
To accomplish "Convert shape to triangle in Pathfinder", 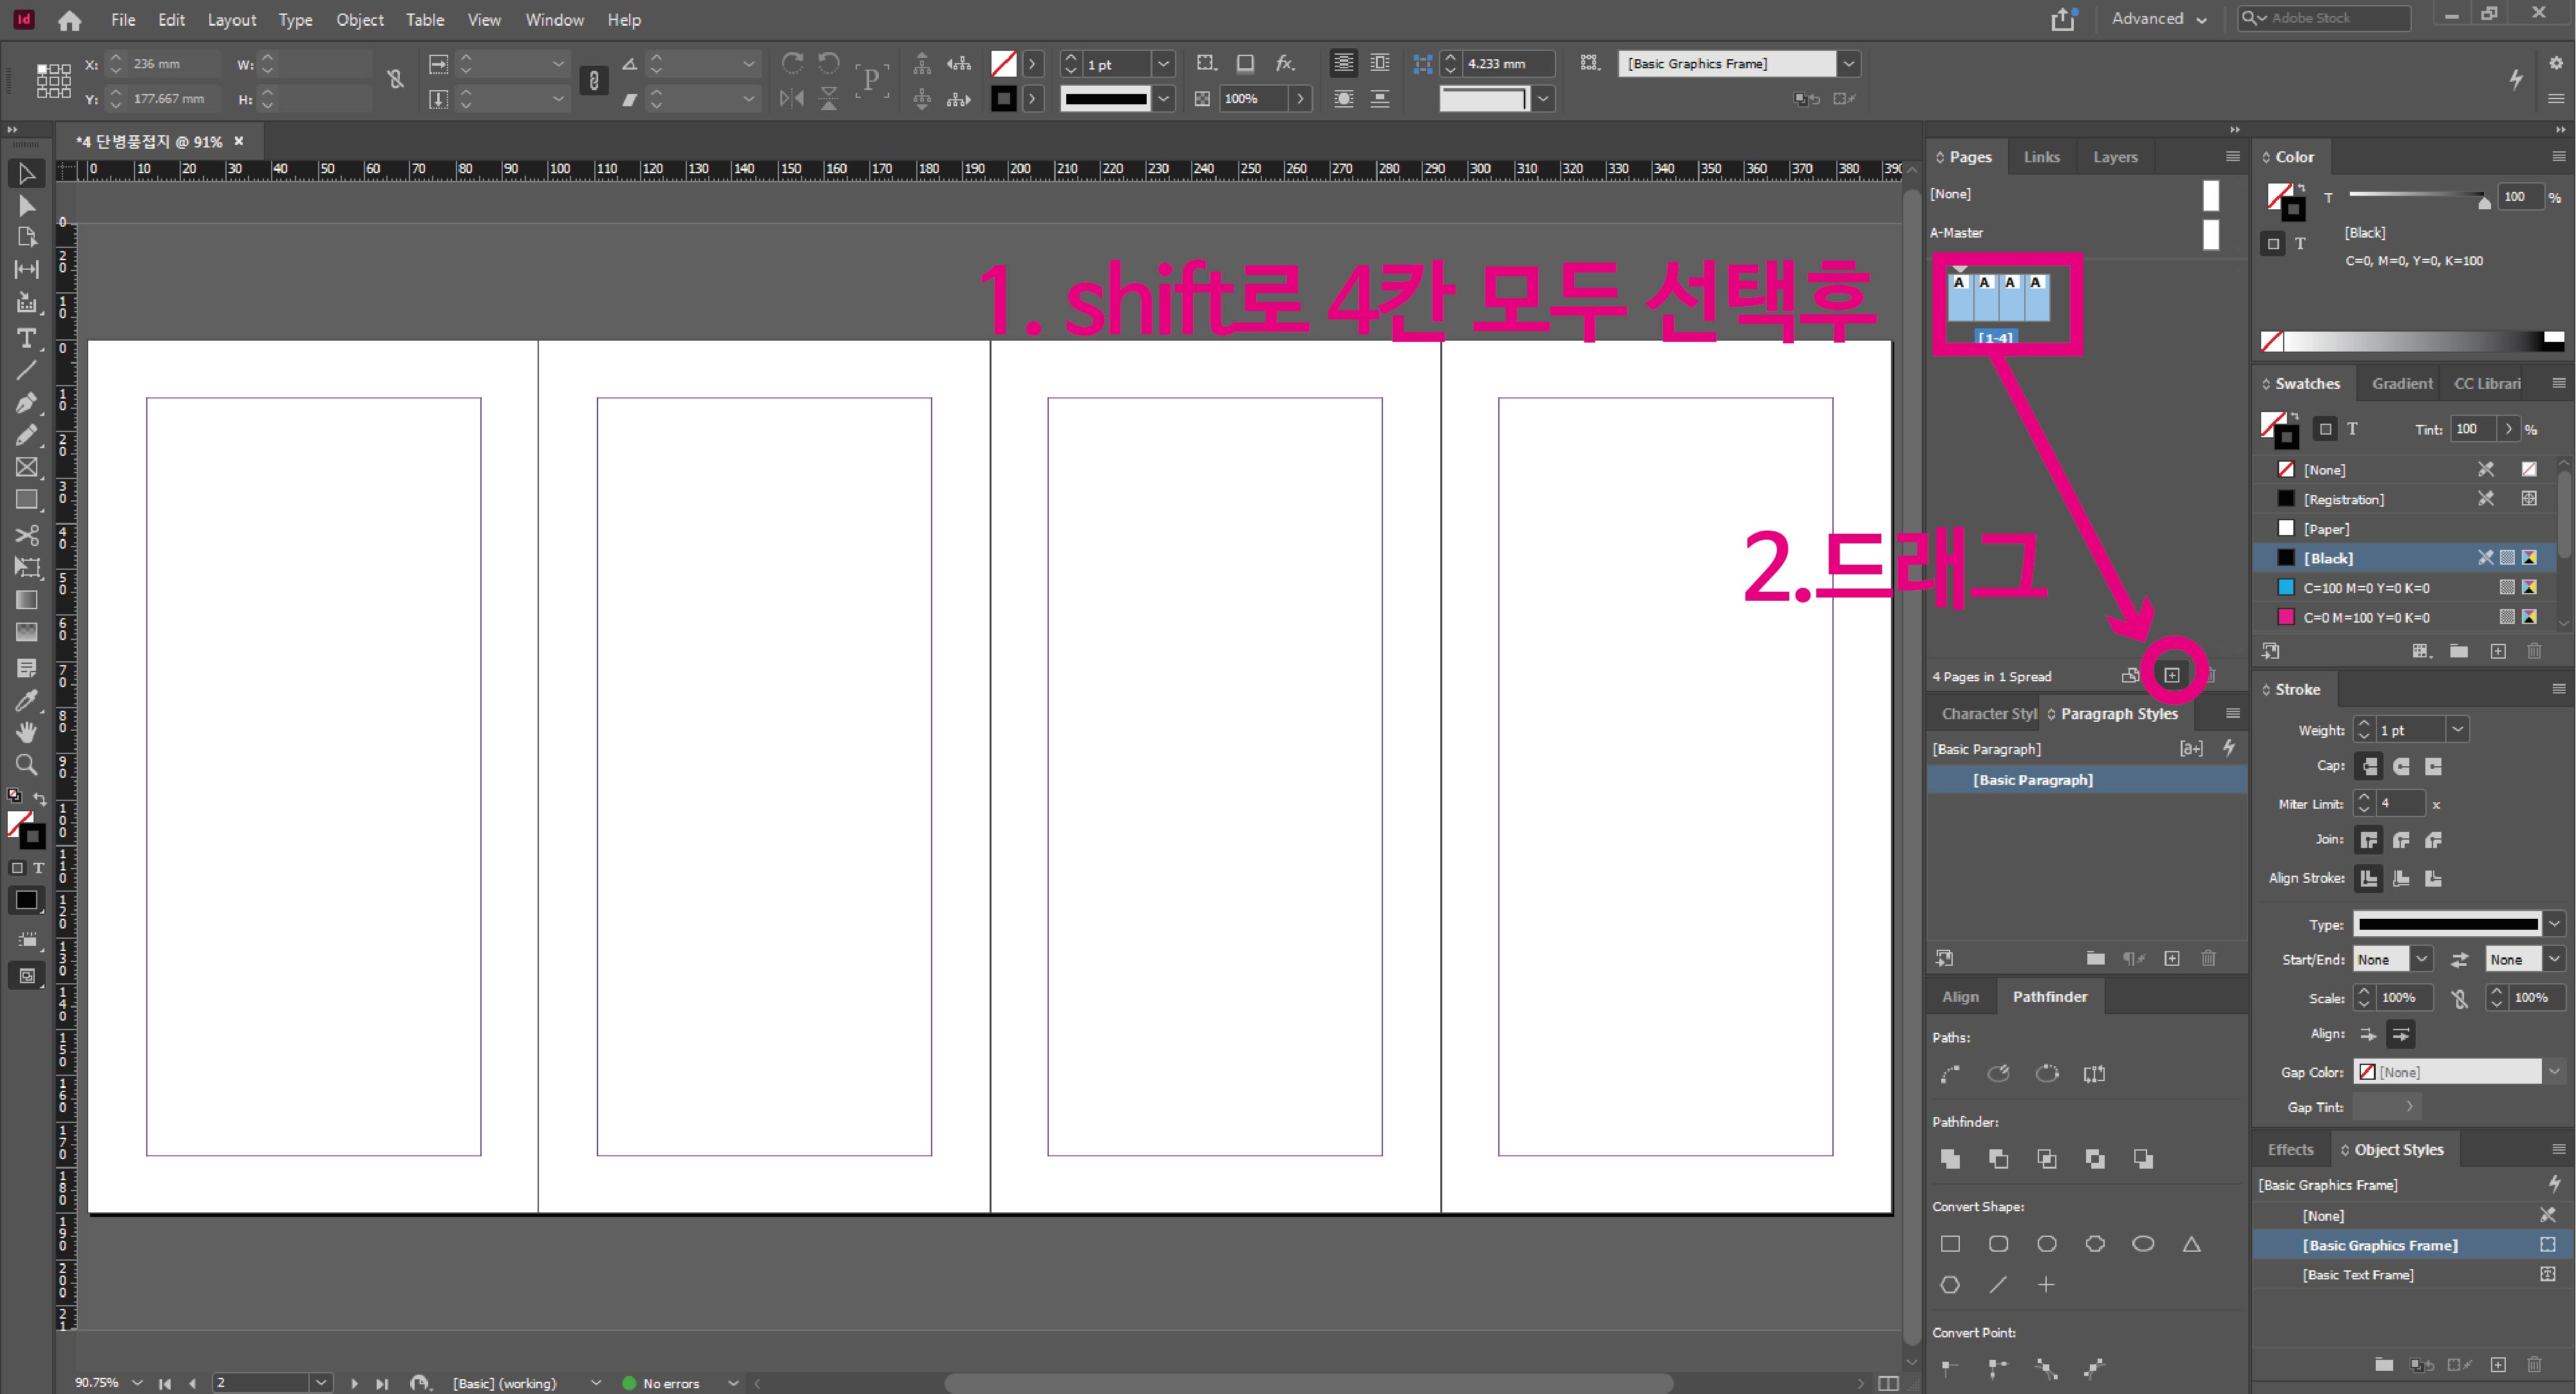I will point(2191,1243).
